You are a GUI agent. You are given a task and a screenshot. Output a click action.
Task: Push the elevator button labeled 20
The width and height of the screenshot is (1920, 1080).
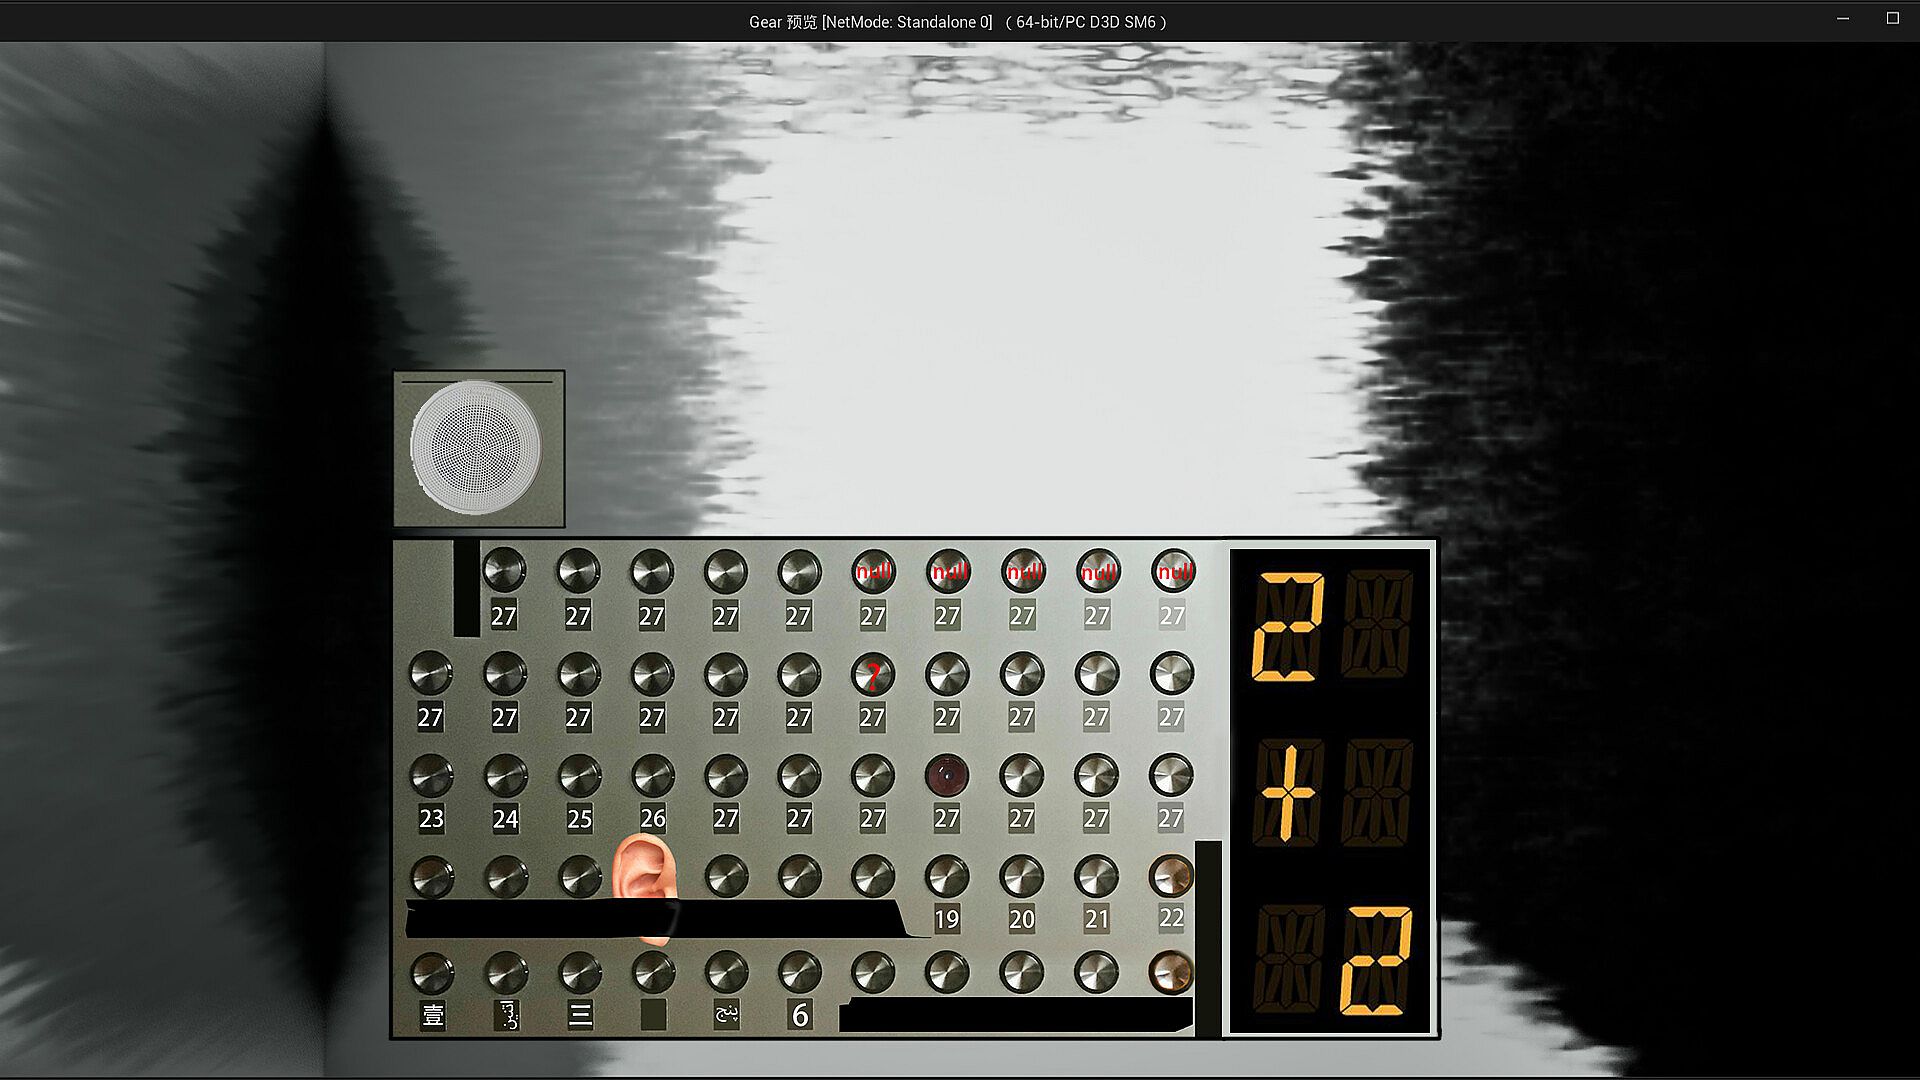point(1021,877)
